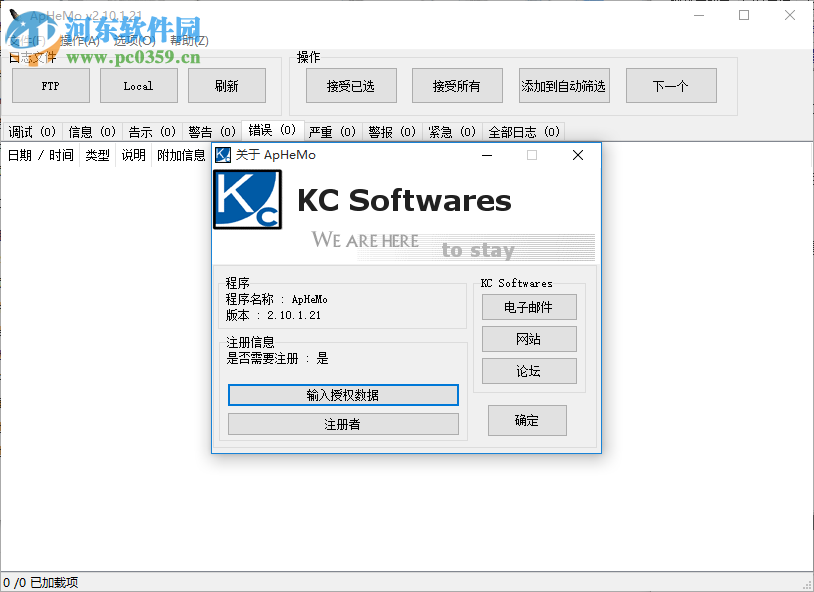
Task: Confirm with the 确定 button
Action: click(527, 421)
